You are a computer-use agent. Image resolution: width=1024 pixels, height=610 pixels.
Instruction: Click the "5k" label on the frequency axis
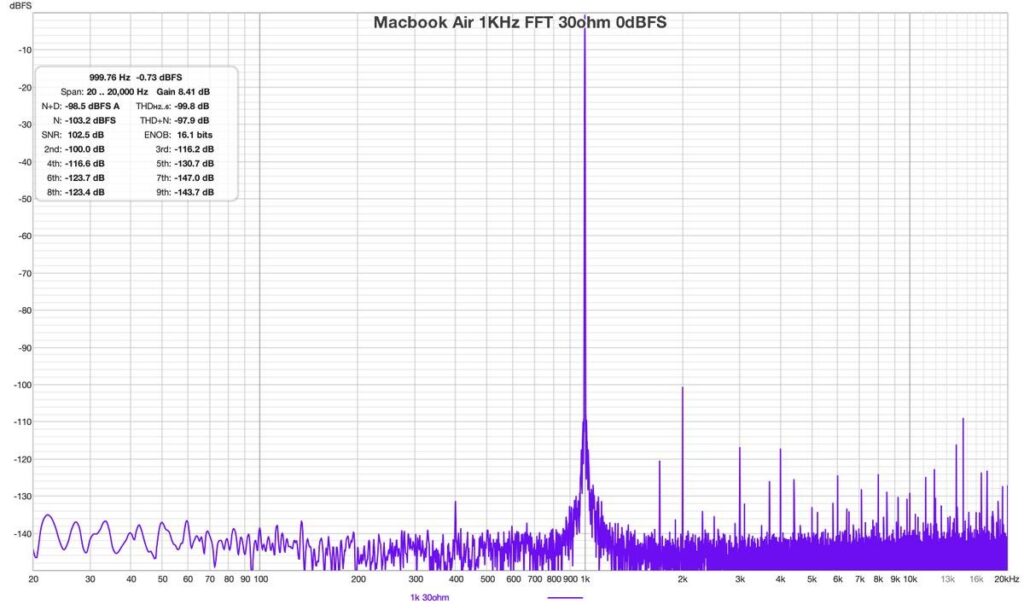point(812,579)
